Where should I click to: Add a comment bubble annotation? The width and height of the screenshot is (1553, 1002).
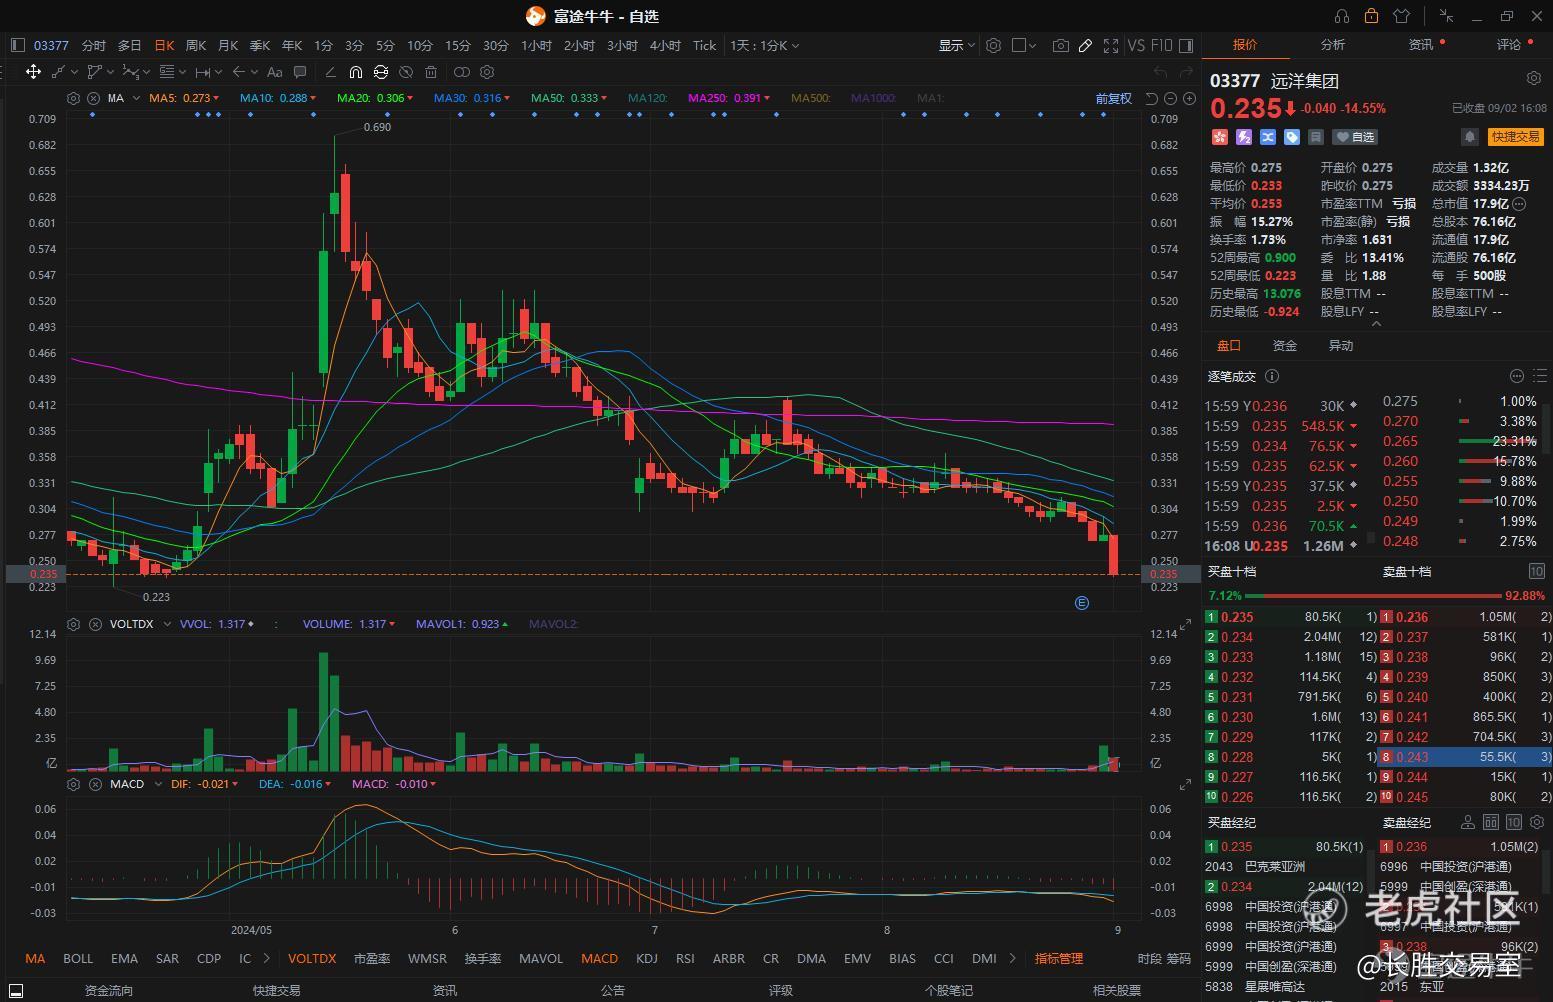[x=301, y=72]
